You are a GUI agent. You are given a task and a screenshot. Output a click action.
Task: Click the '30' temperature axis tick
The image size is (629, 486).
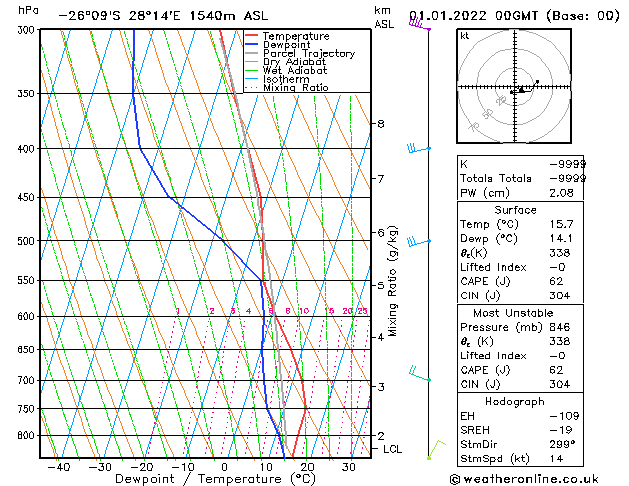[x=348, y=467]
